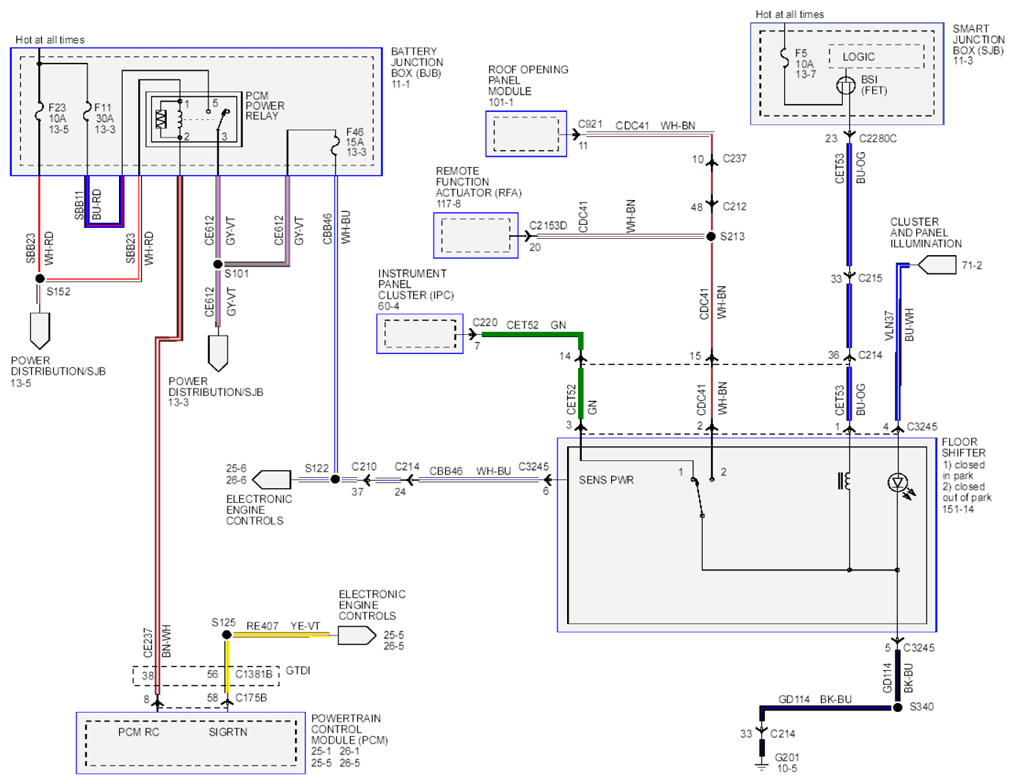Click the C1381B connector label

coord(254,675)
